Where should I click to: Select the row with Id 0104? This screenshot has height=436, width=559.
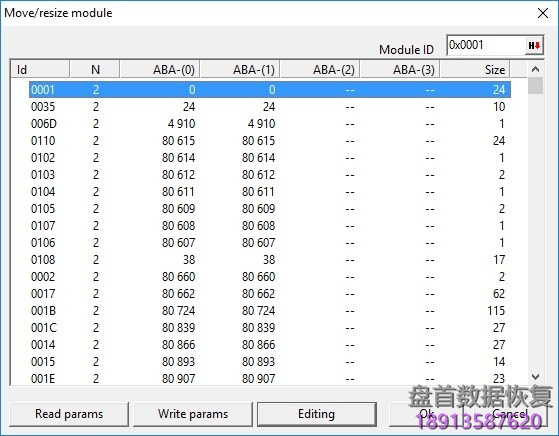tap(270, 192)
